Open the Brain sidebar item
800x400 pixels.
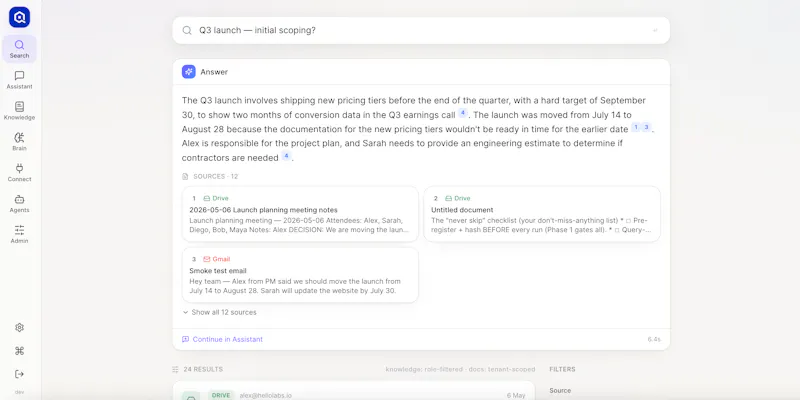(x=19, y=142)
